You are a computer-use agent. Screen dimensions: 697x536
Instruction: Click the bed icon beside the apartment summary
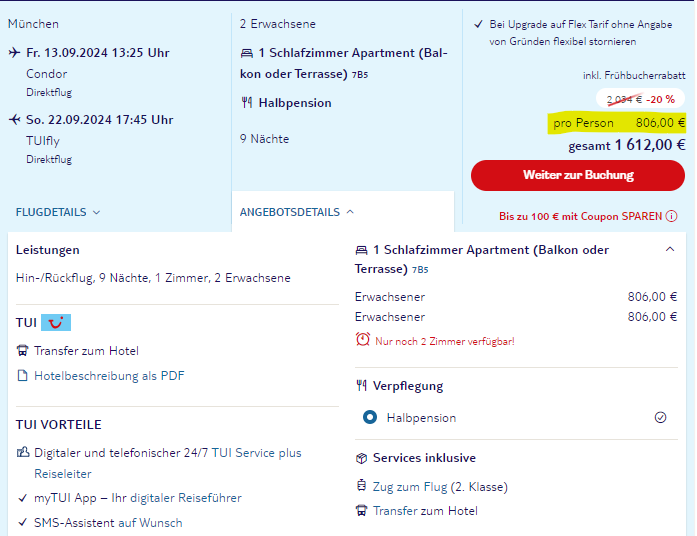[x=247, y=53]
